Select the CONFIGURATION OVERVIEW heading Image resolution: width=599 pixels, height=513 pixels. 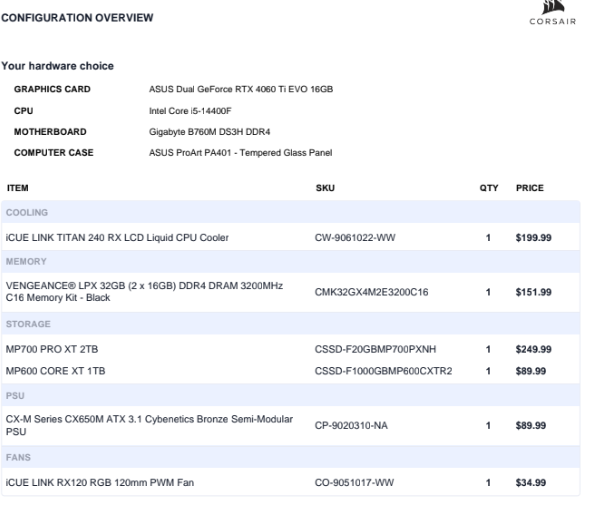click(77, 18)
